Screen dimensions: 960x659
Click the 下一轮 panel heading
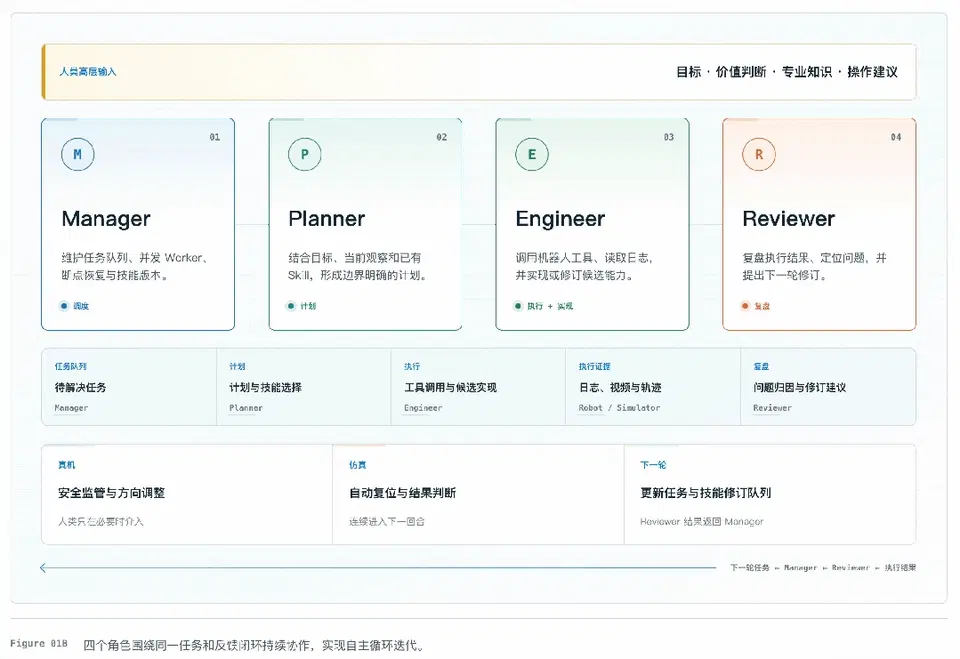pos(653,465)
